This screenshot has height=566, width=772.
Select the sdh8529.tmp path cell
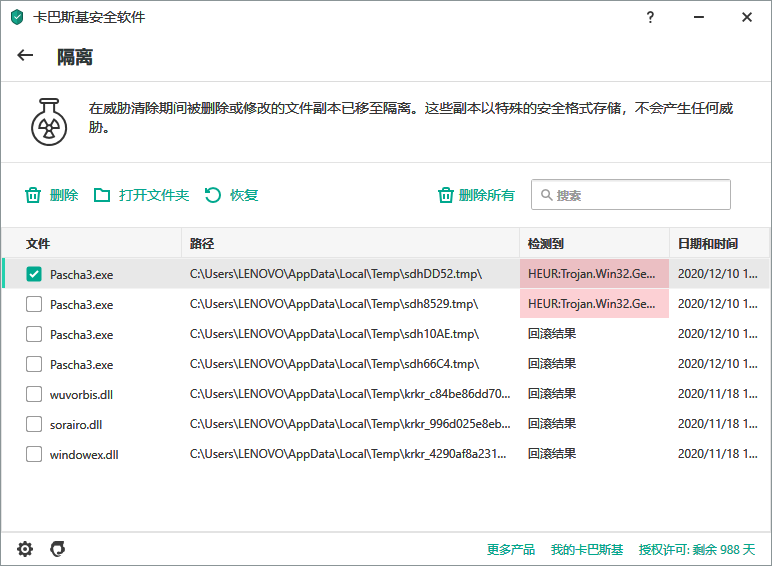click(334, 304)
